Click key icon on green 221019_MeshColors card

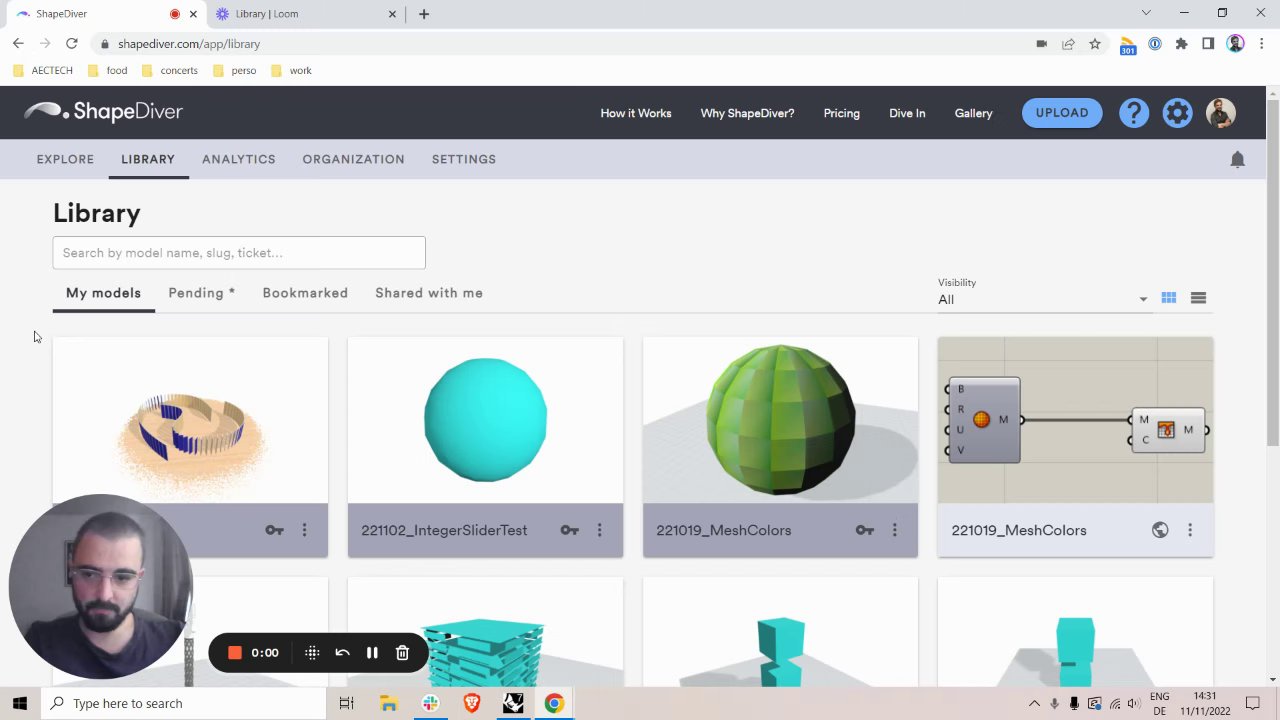(x=864, y=530)
